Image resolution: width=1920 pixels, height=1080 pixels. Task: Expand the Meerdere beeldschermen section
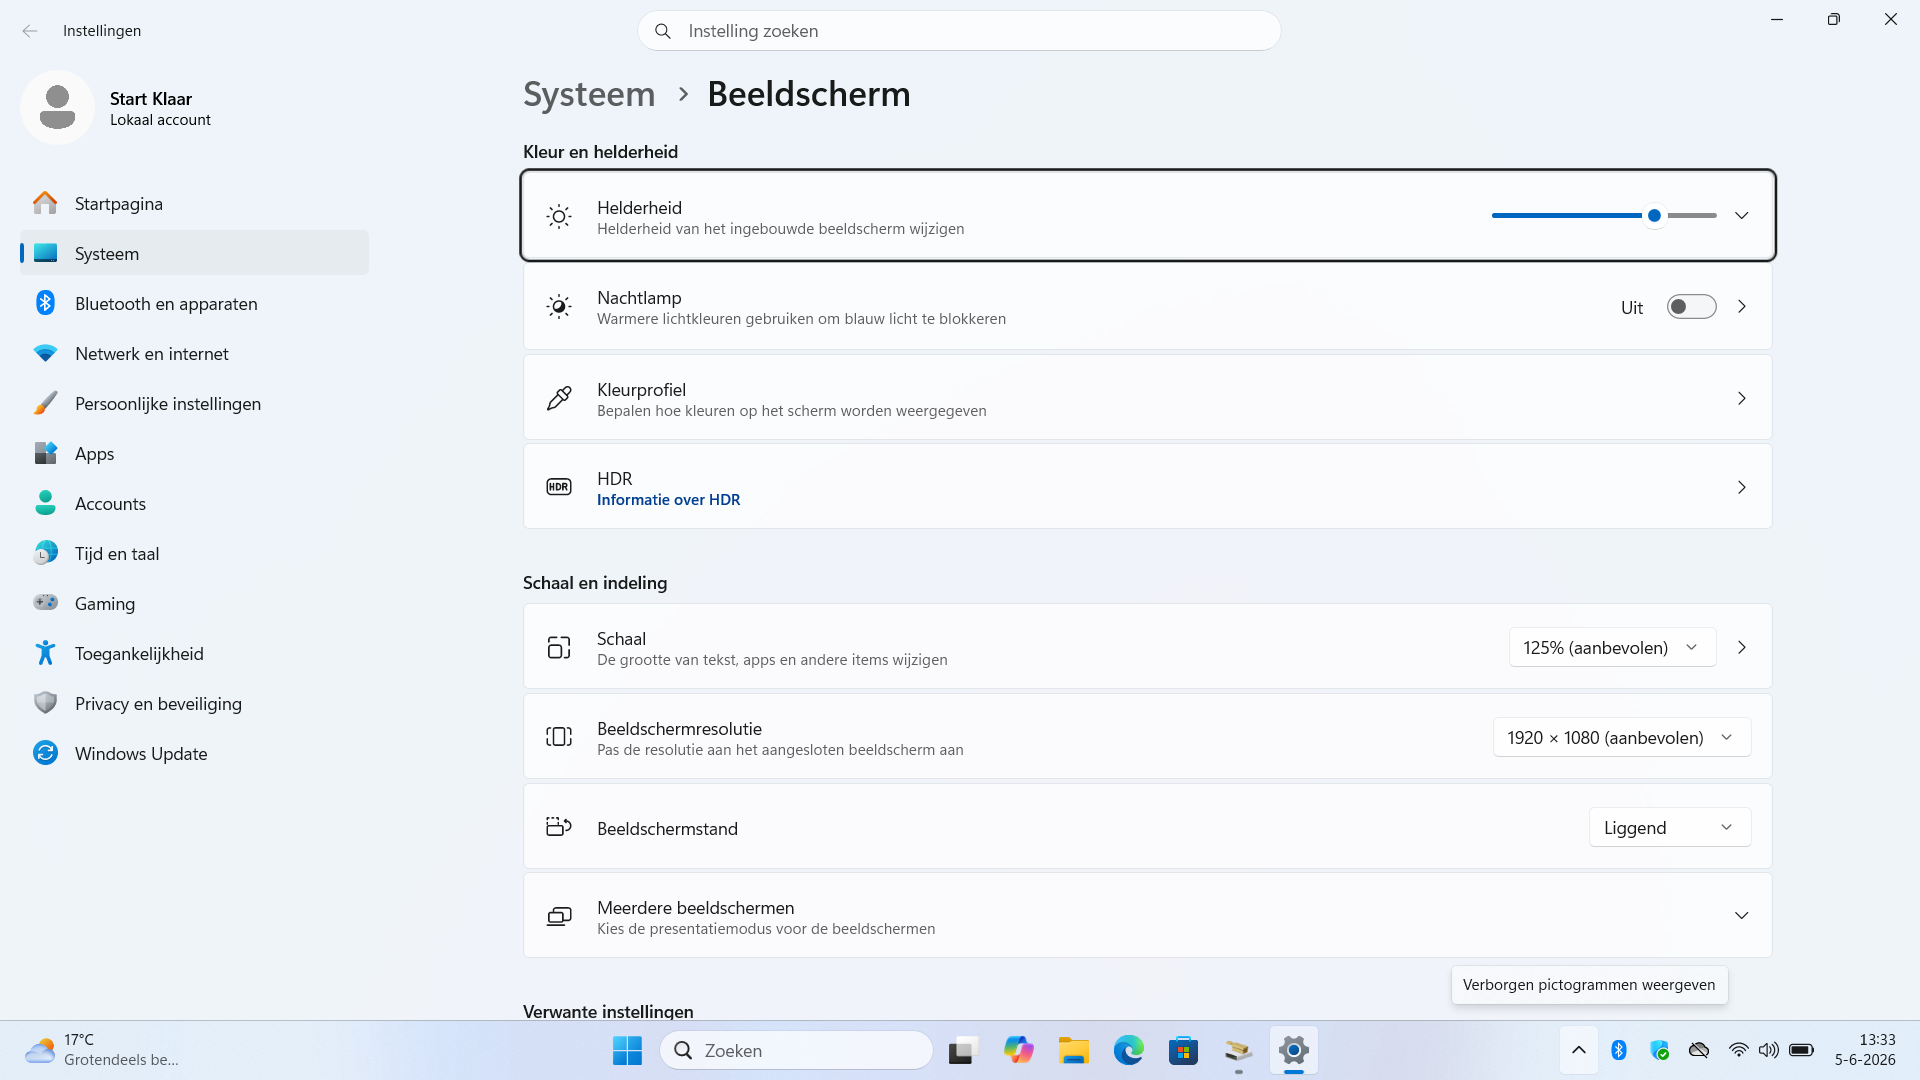[1742, 916]
